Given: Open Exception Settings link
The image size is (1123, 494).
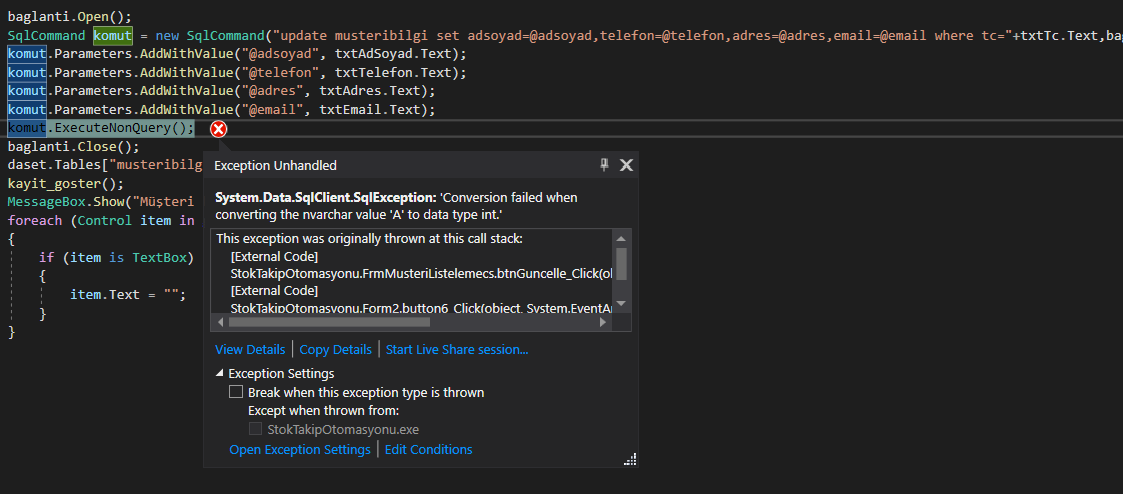Looking at the screenshot, I should point(299,450).
